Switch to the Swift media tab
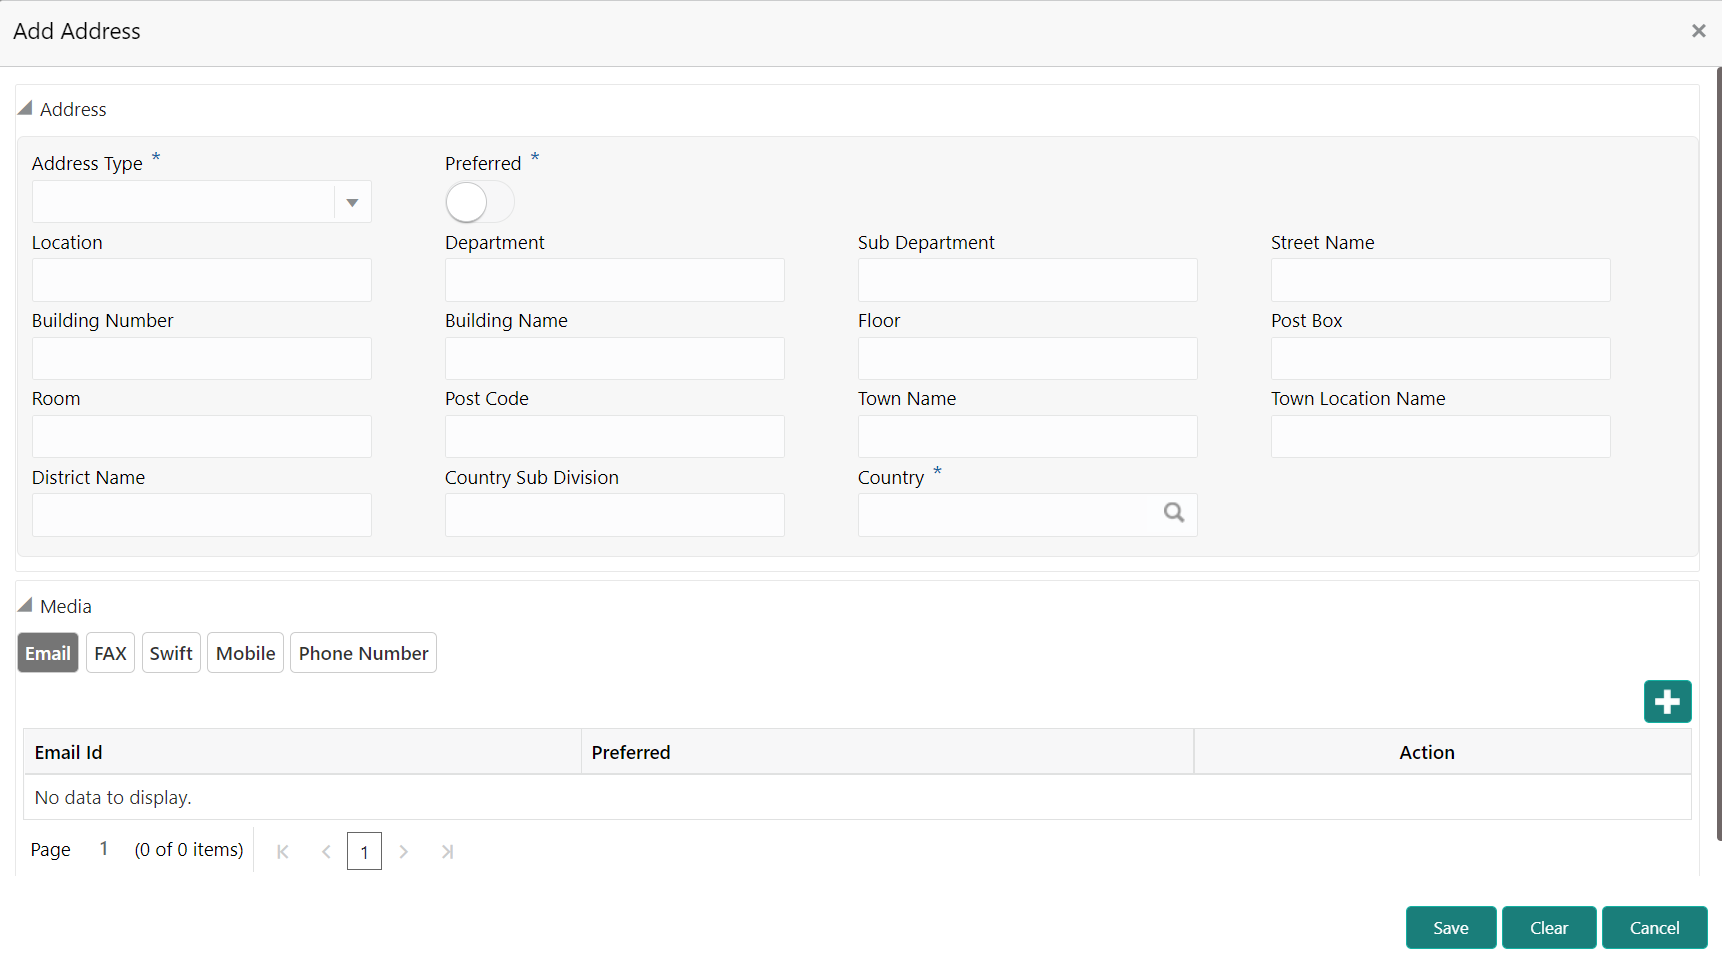The height and width of the screenshot is (969, 1722). pos(171,653)
